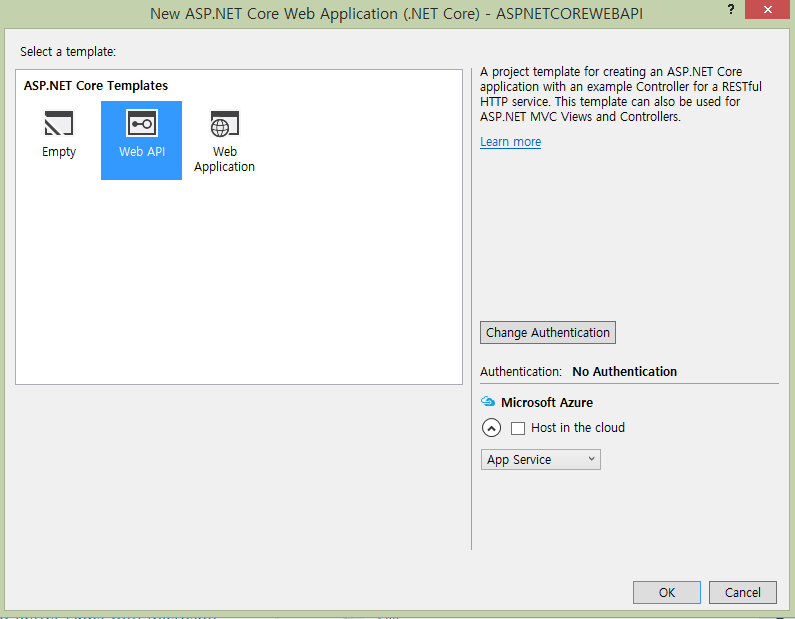This screenshot has height=619, width=795.
Task: Confirm with the OK button
Action: (x=667, y=592)
